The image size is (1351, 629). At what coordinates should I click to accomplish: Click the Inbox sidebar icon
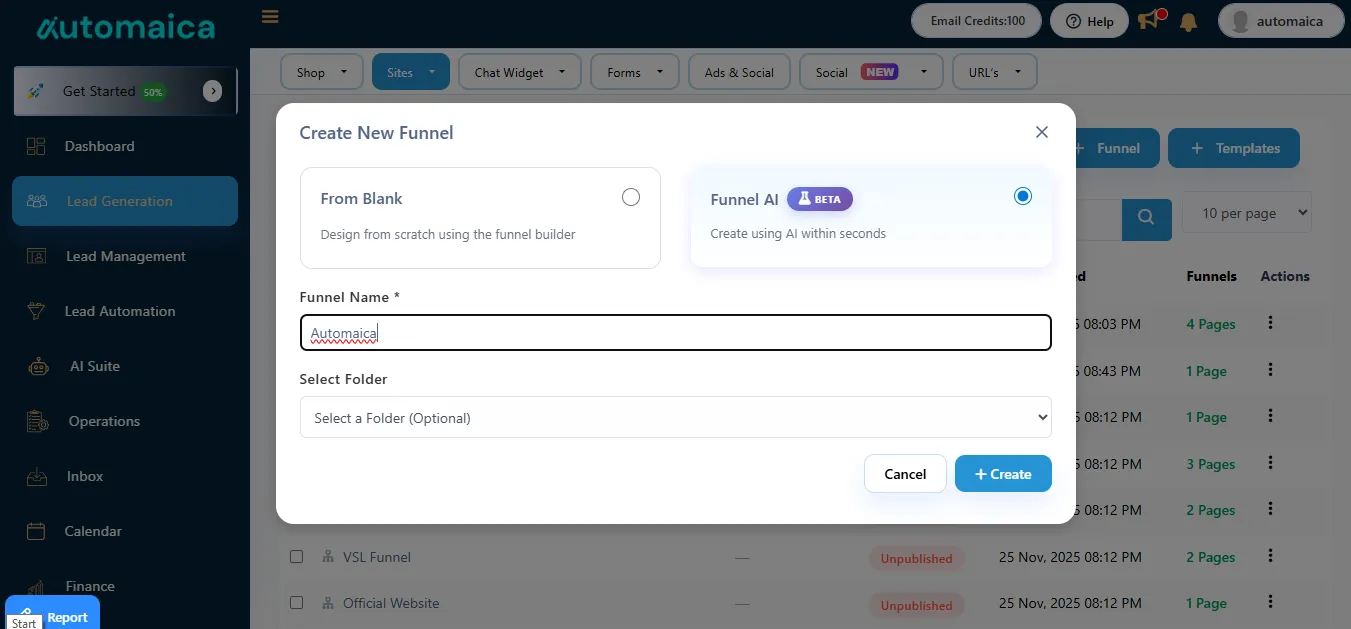[x=36, y=476]
